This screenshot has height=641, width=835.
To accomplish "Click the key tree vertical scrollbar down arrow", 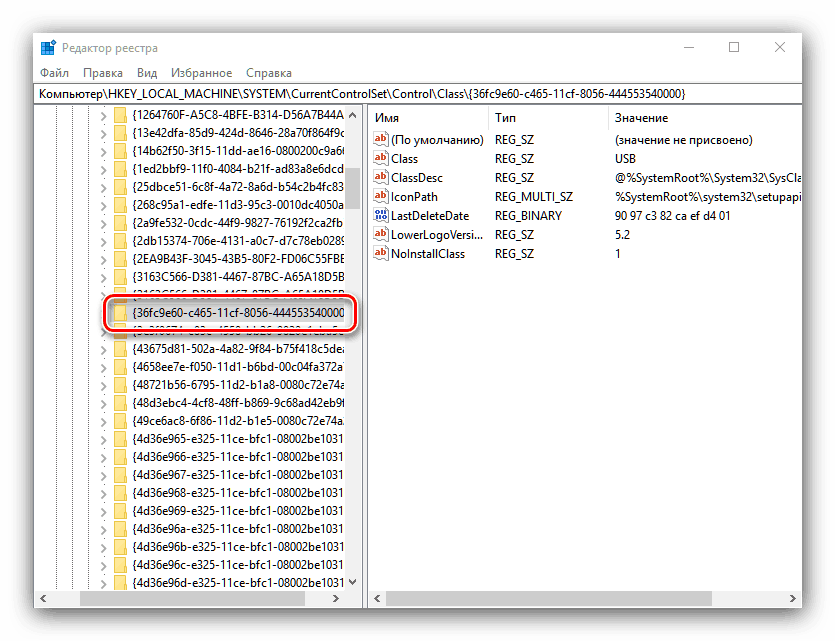I will pos(353,582).
